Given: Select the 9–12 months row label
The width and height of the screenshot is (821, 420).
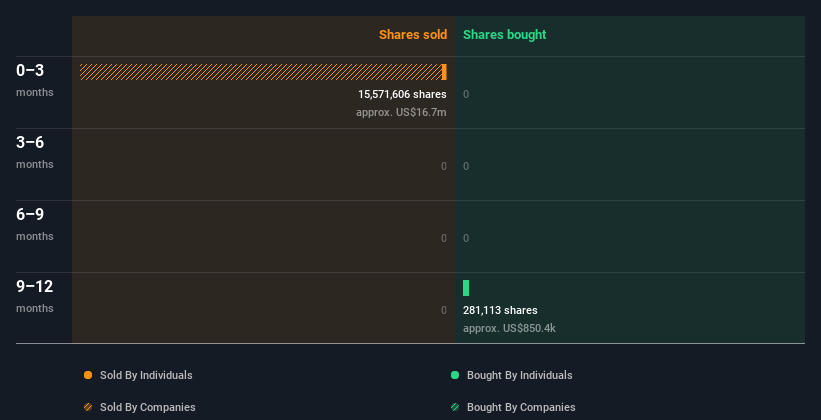Looking at the screenshot, I should point(34,295).
